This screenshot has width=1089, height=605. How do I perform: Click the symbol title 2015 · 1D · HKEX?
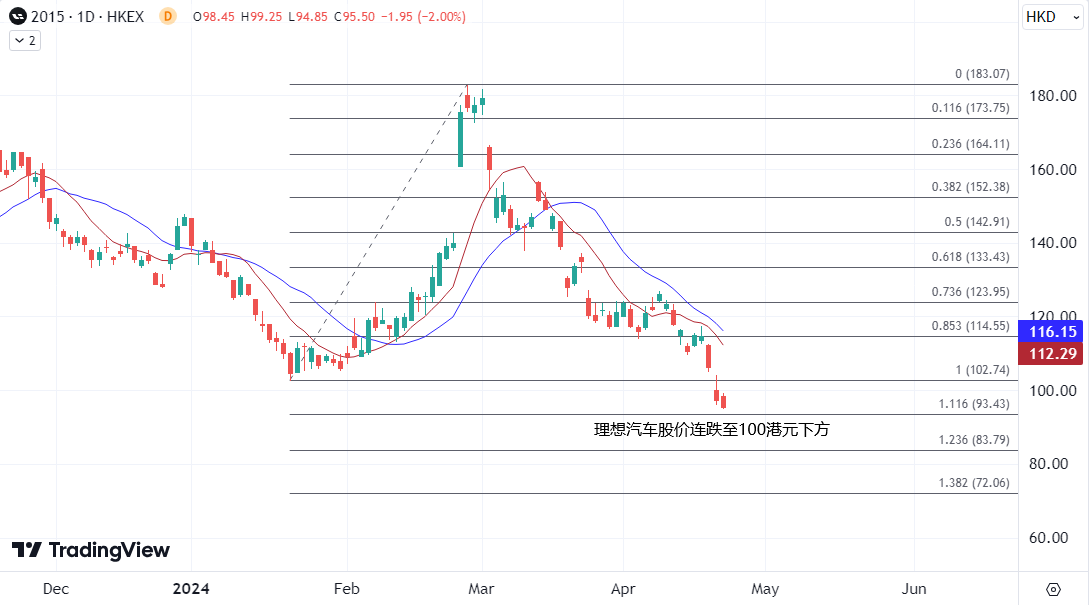(x=88, y=17)
